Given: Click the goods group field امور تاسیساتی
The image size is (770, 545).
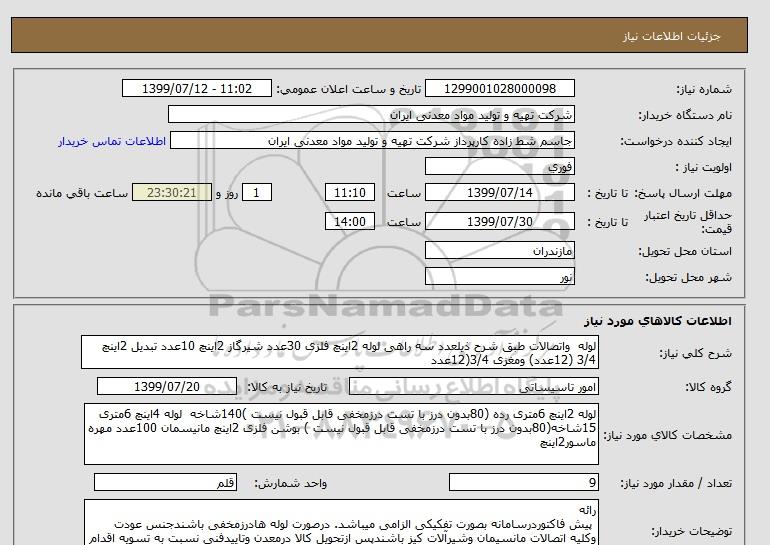Looking at the screenshot, I should point(474,387).
